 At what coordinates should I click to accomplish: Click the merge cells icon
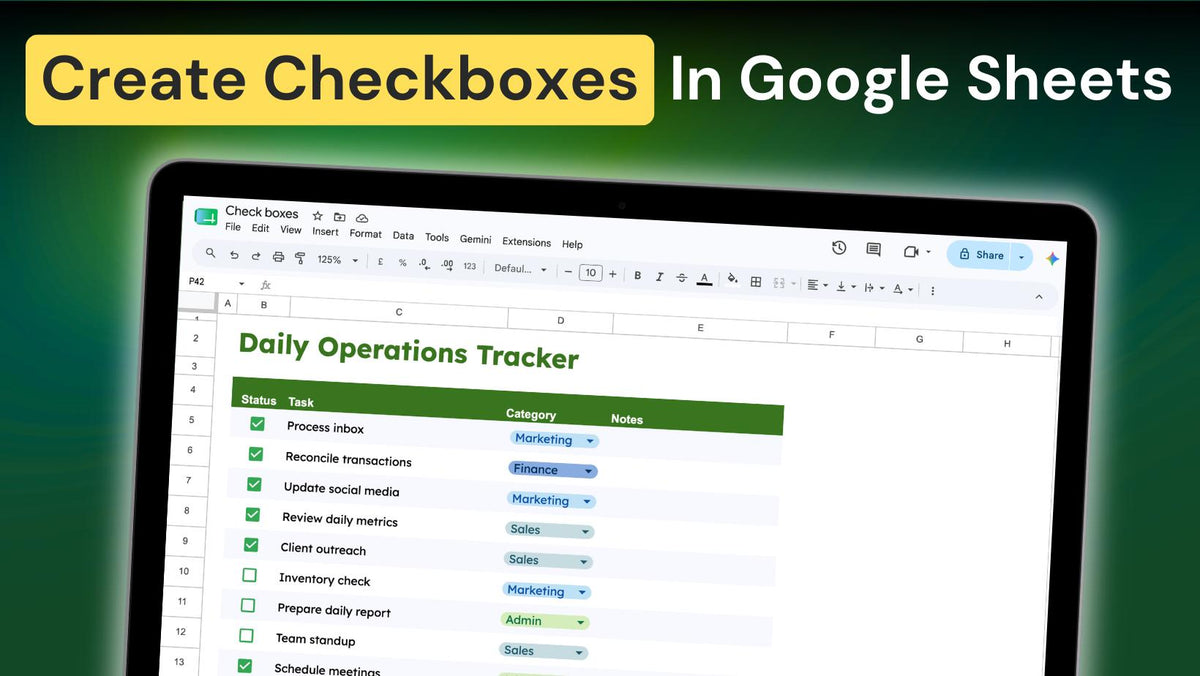tap(779, 283)
